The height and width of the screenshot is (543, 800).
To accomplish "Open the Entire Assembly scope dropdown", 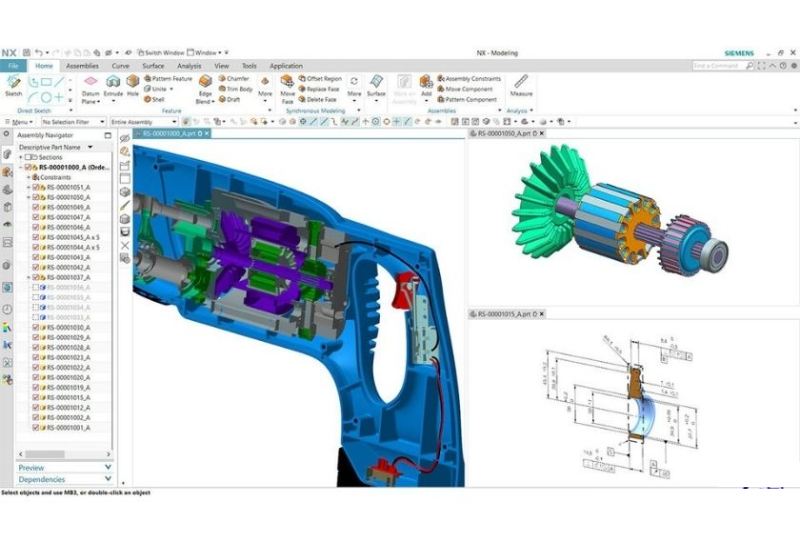I will (x=143, y=122).
